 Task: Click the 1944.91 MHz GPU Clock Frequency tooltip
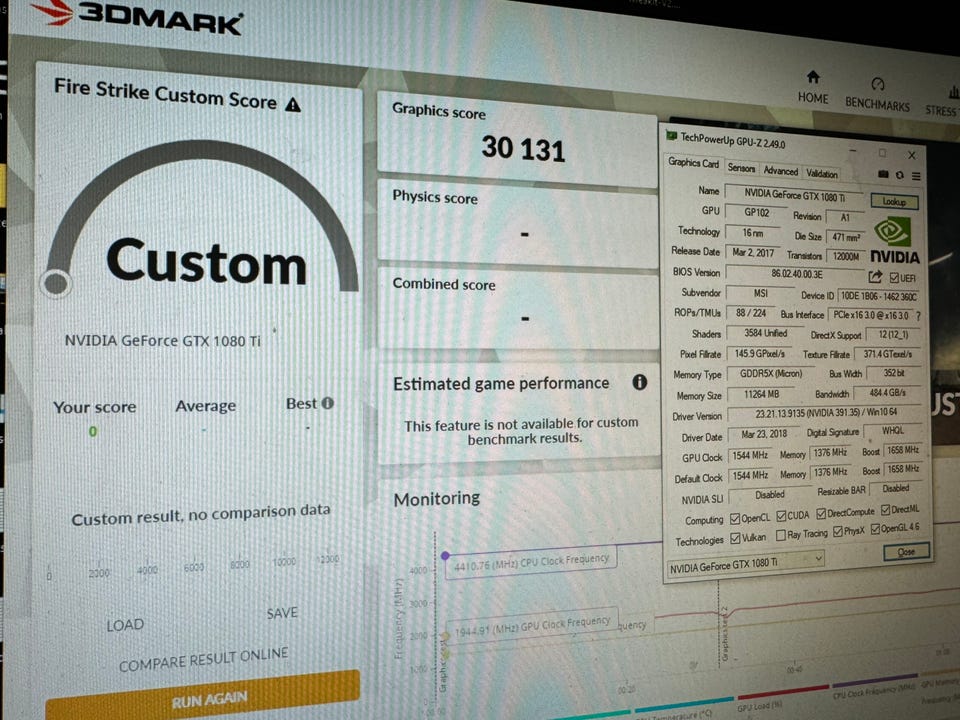coord(532,625)
